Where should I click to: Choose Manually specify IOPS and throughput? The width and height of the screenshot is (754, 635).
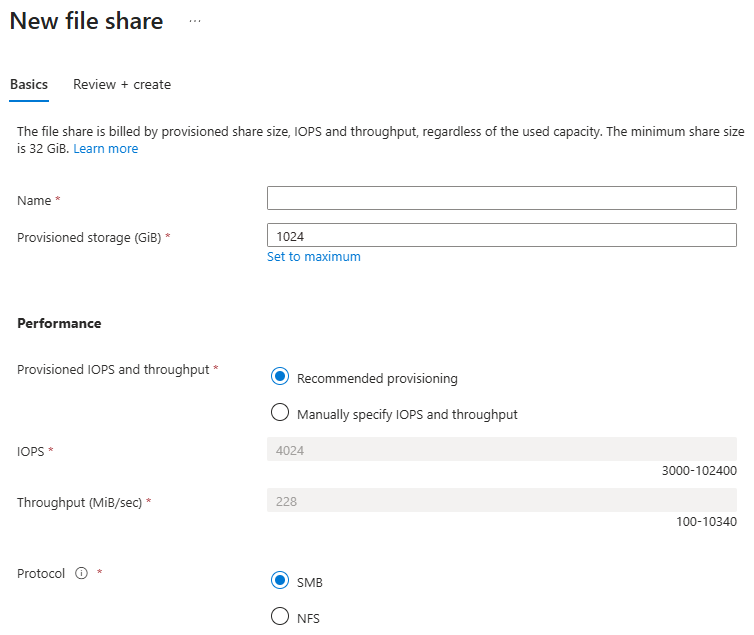pyautogui.click(x=280, y=413)
